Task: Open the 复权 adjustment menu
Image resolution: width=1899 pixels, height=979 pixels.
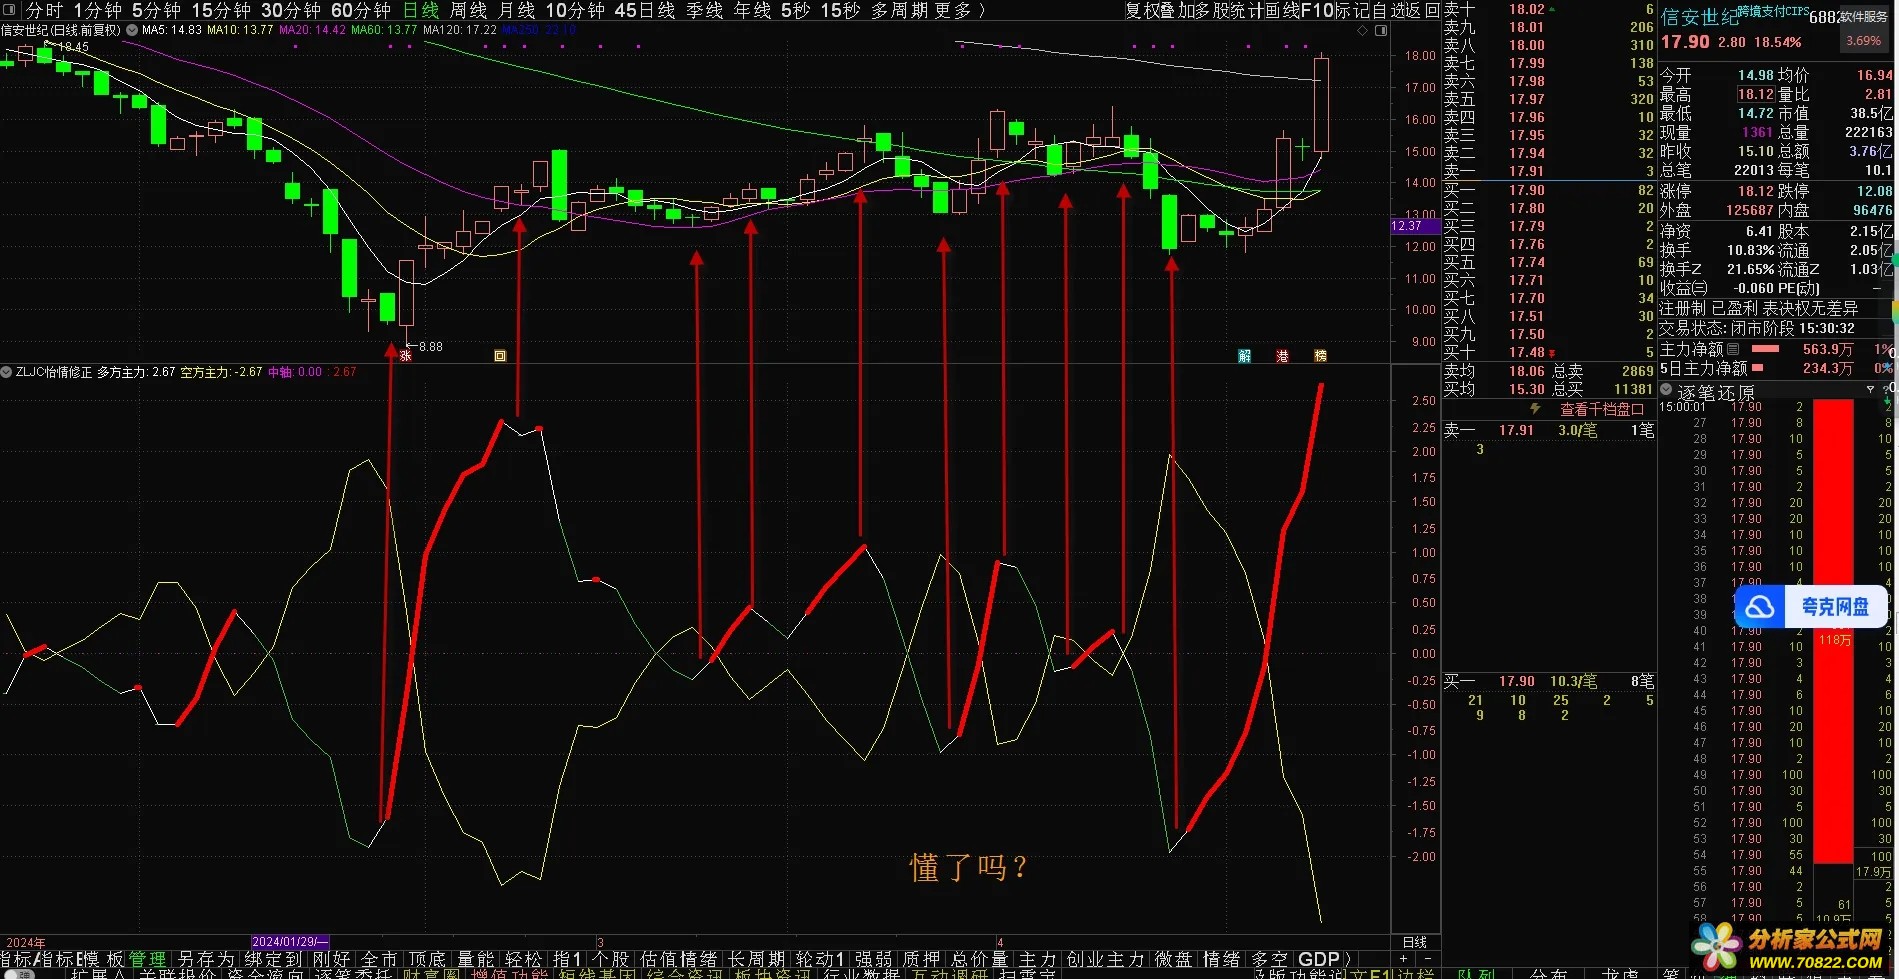Action: pyautogui.click(x=1141, y=10)
